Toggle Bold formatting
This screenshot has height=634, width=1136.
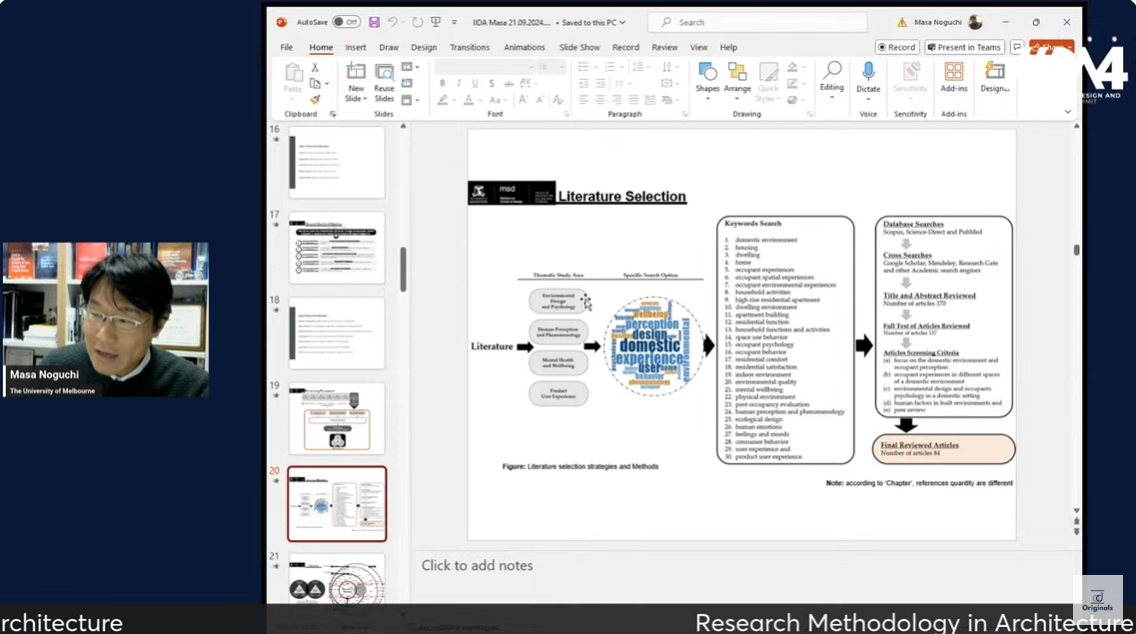(443, 83)
